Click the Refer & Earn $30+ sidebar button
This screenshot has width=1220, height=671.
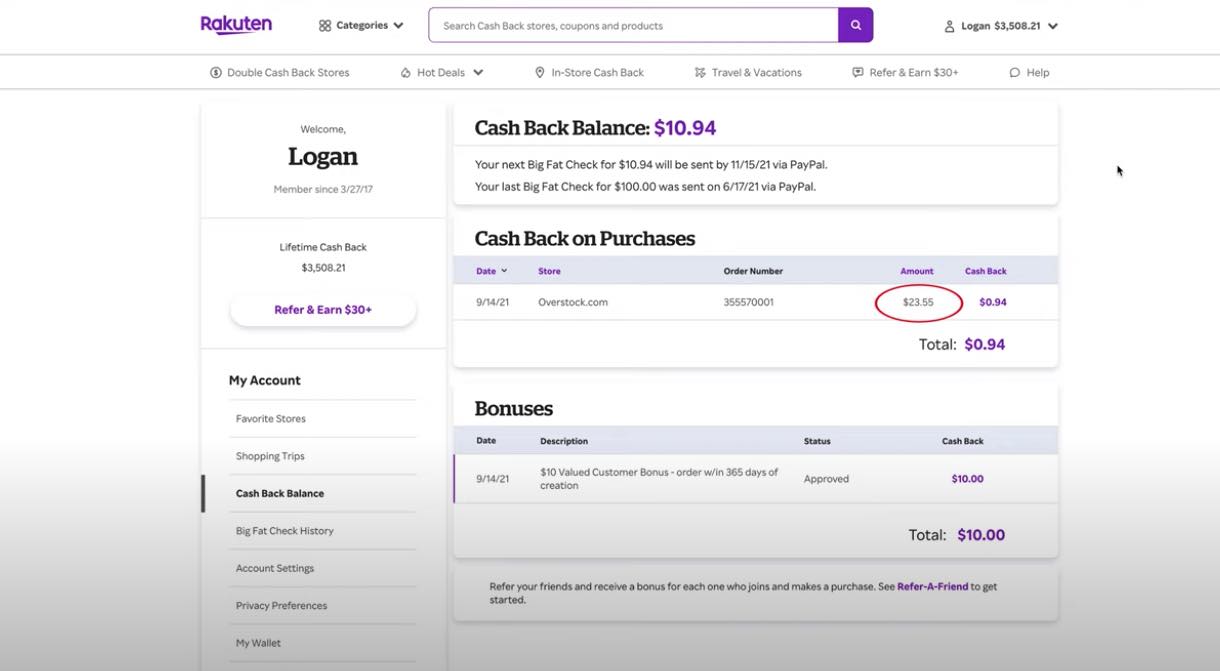point(323,310)
